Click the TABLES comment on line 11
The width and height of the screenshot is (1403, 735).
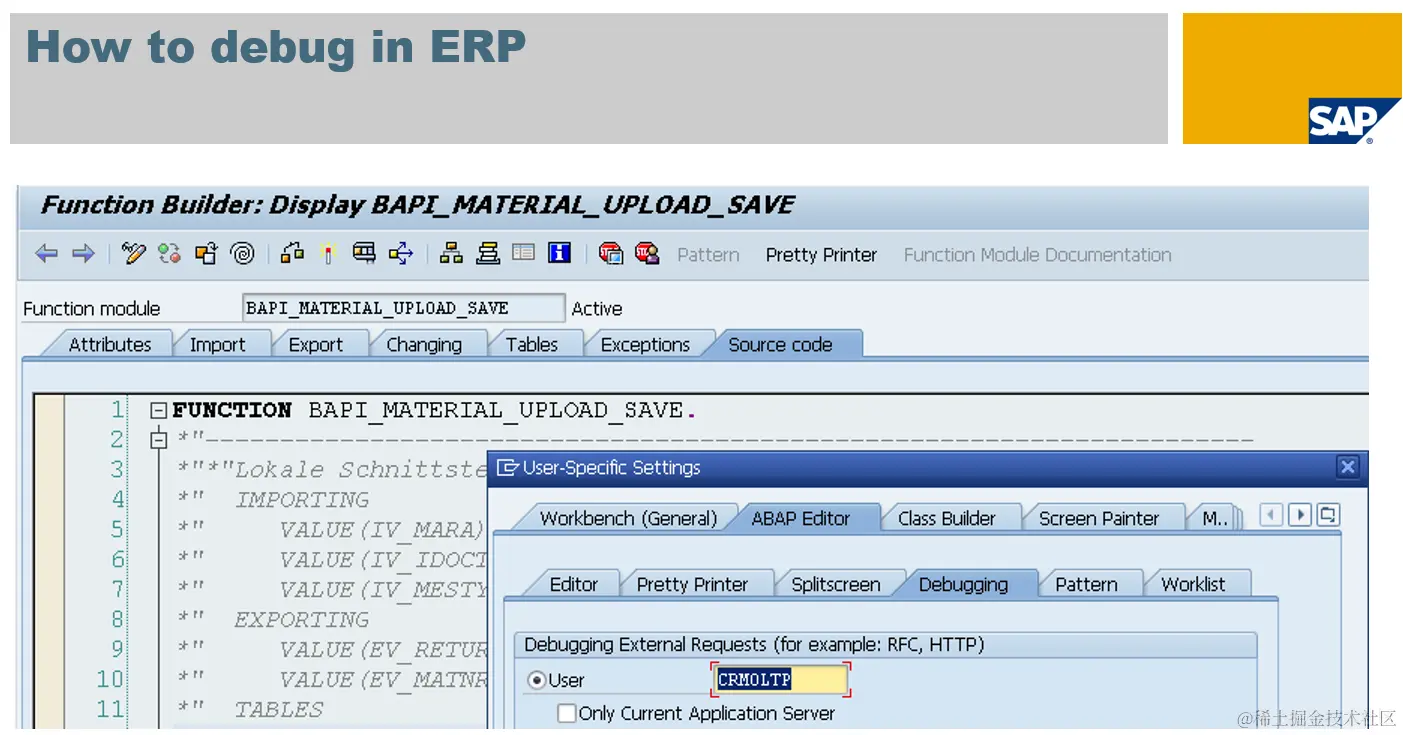(279, 710)
